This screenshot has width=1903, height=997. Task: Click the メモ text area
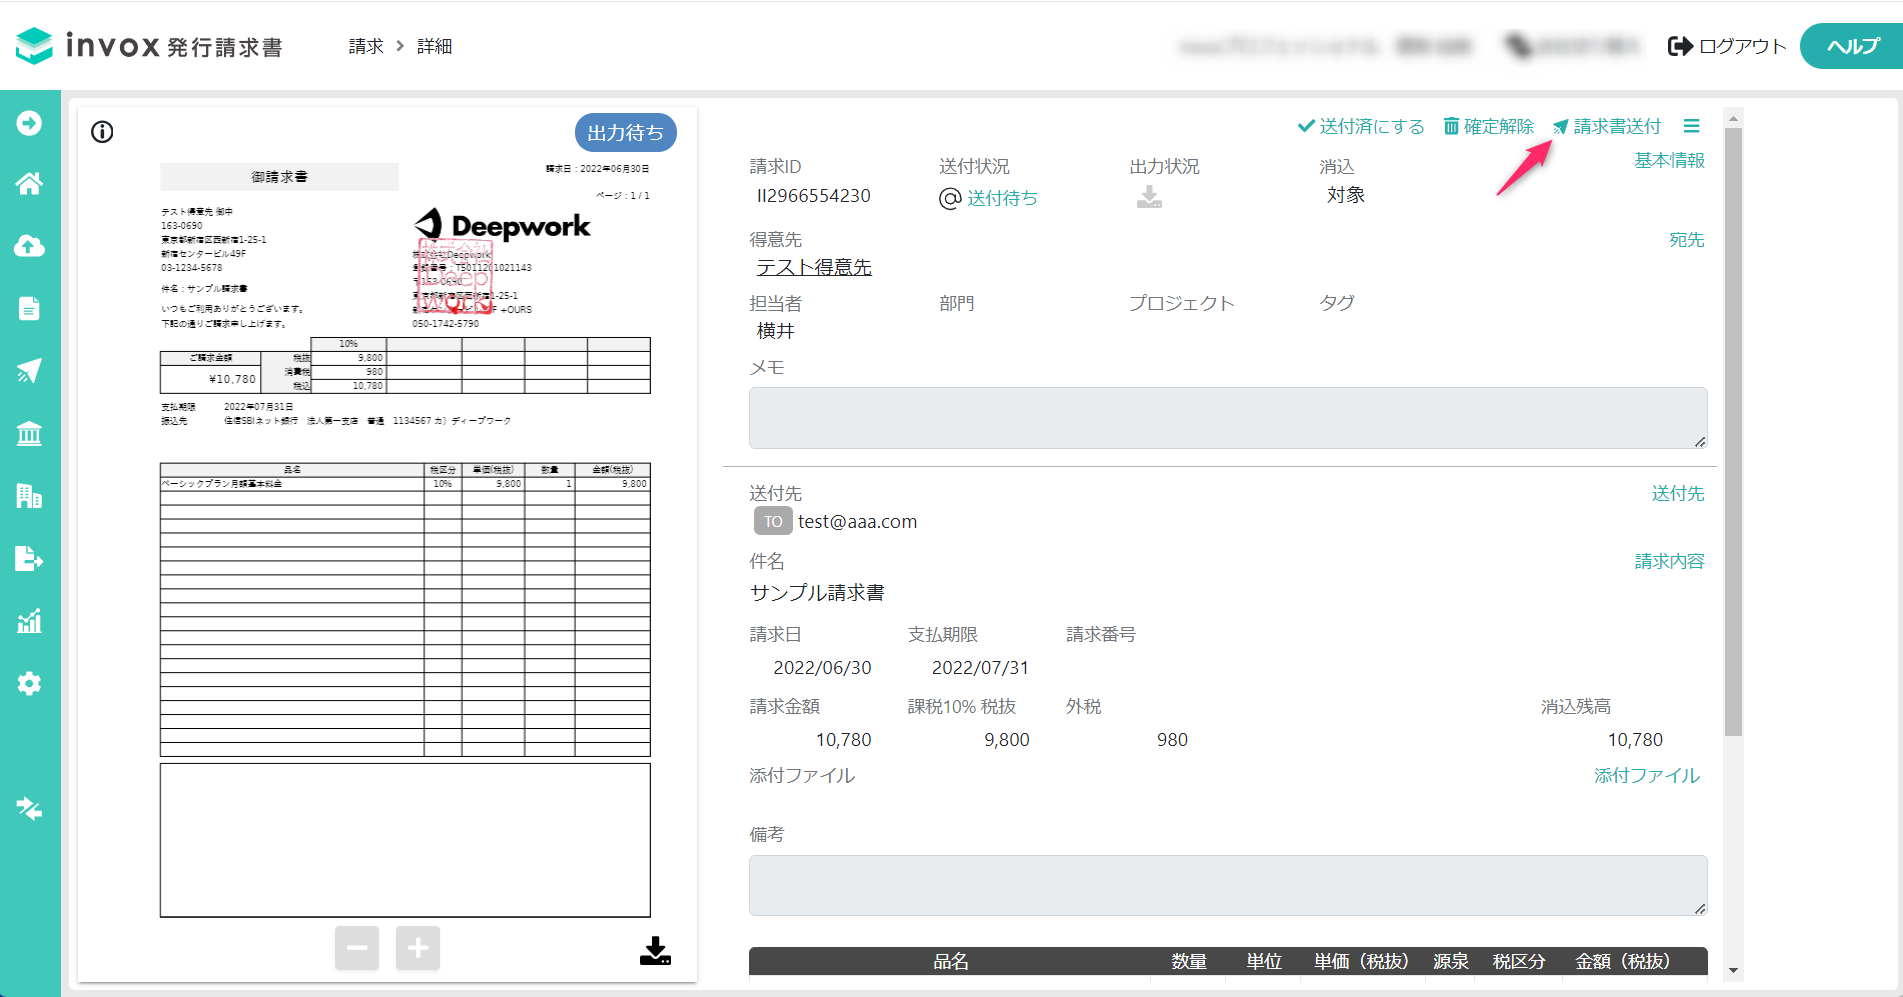(x=1227, y=418)
